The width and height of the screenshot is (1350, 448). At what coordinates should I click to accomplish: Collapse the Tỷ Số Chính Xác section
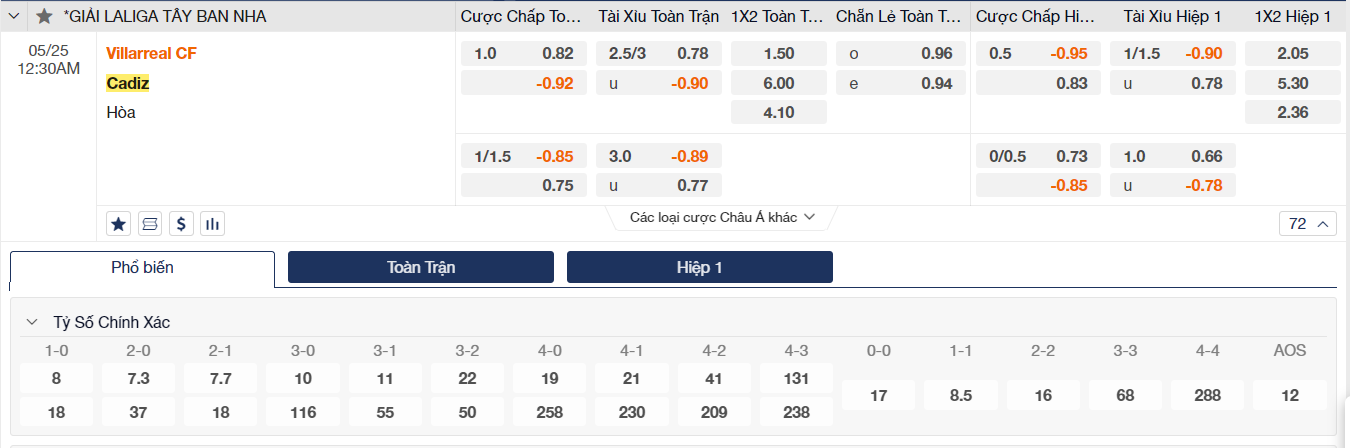(32, 322)
